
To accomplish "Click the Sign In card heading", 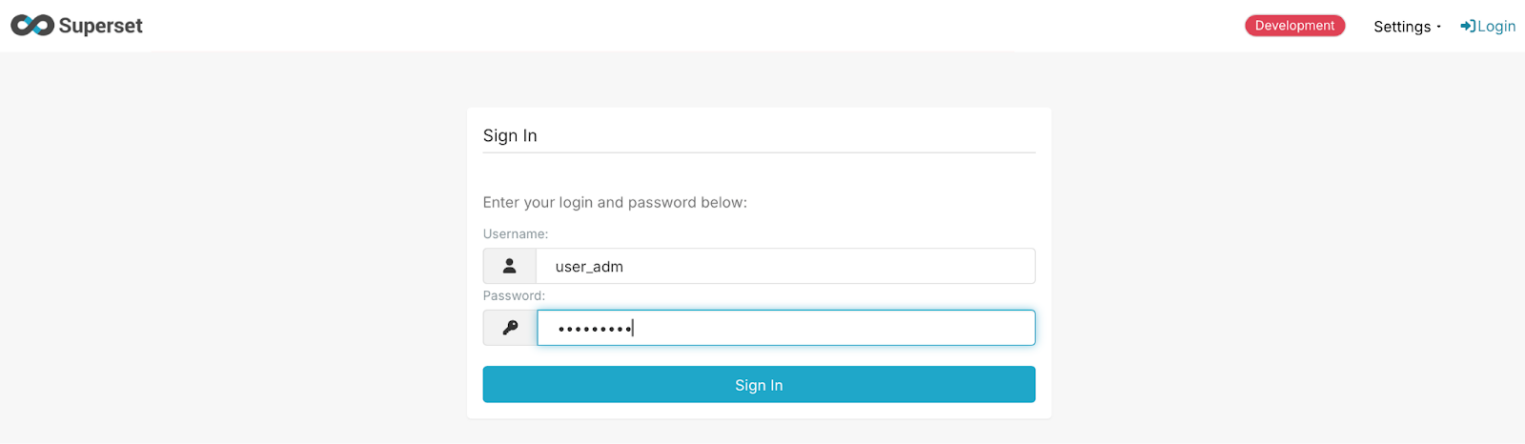I will [x=510, y=136].
